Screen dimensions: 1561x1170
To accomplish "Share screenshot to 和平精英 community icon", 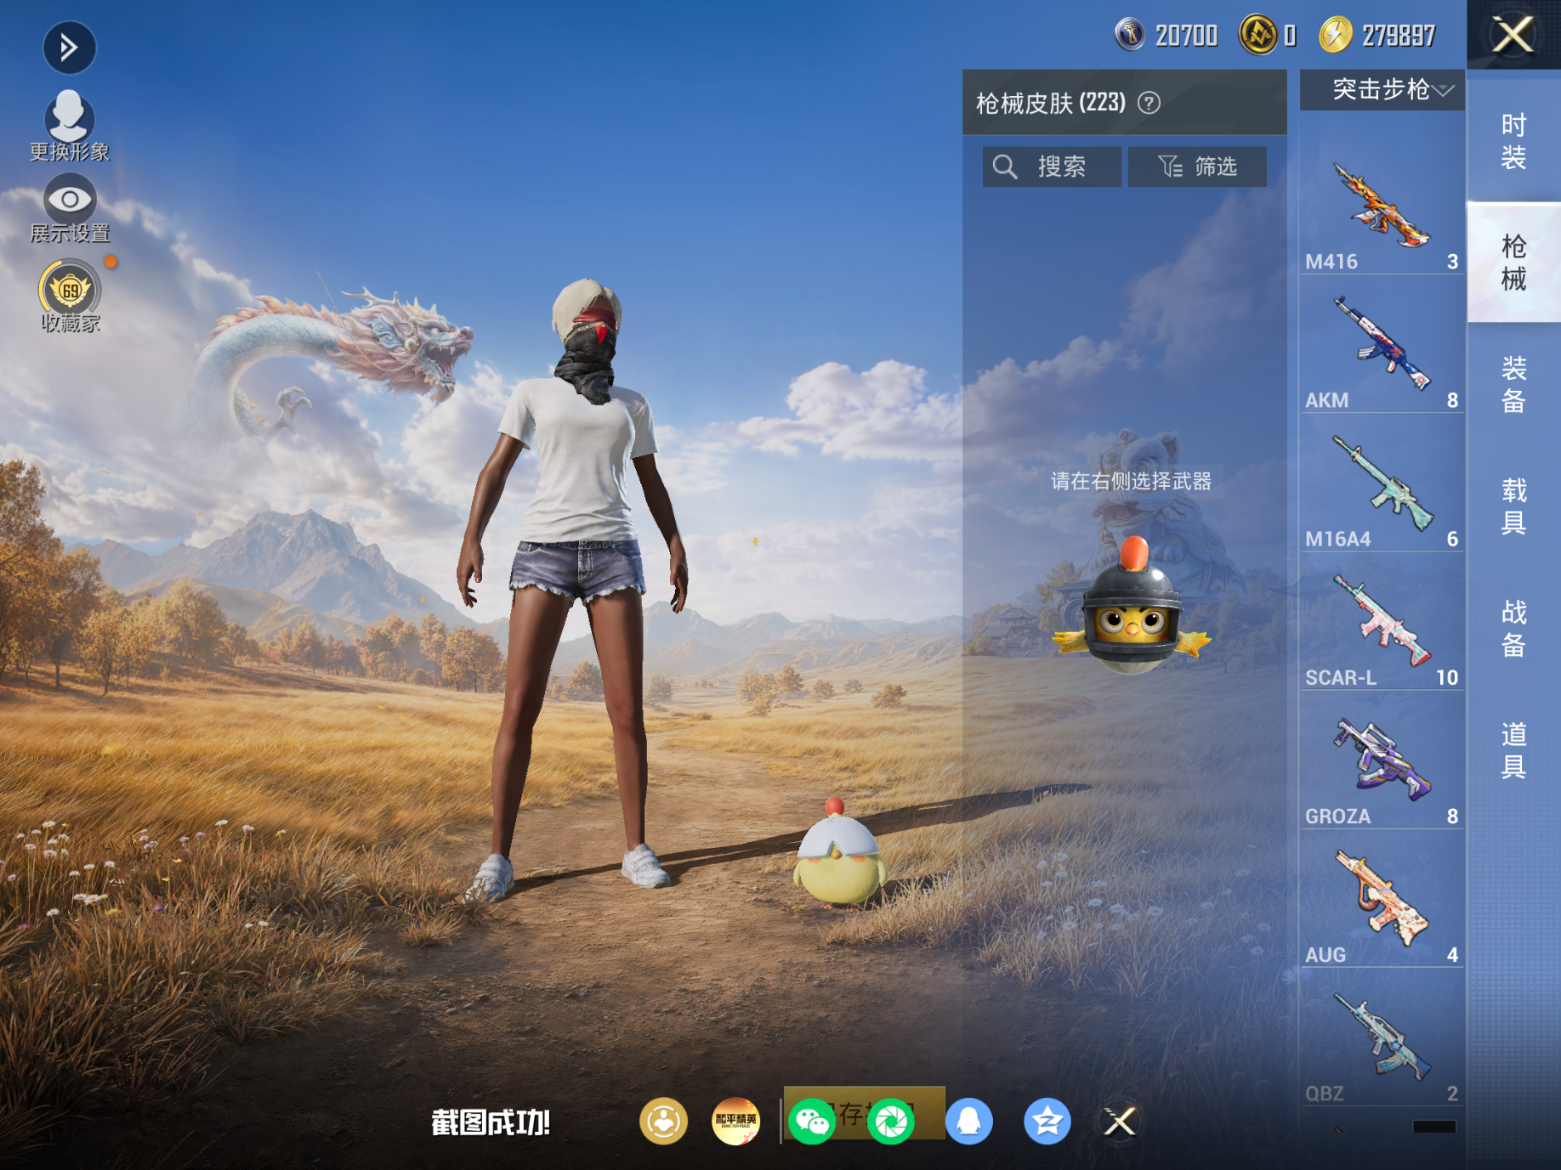I will pos(736,1121).
